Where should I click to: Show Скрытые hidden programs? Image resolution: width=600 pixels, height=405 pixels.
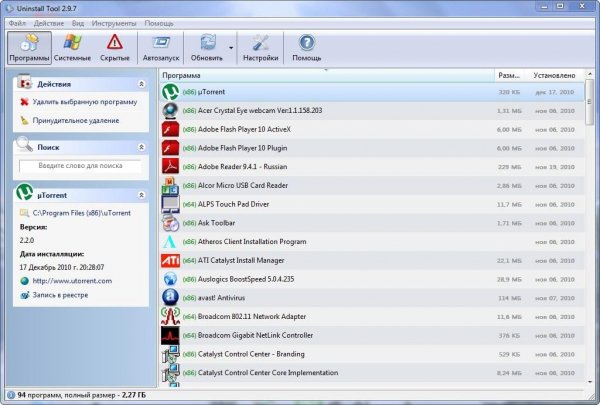pyautogui.click(x=115, y=48)
